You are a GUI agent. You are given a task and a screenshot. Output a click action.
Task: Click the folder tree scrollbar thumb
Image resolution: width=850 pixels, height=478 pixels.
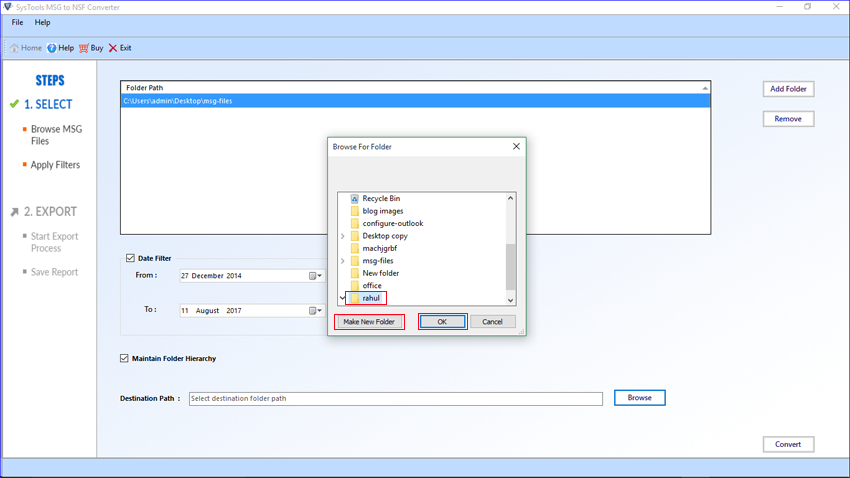(510, 267)
